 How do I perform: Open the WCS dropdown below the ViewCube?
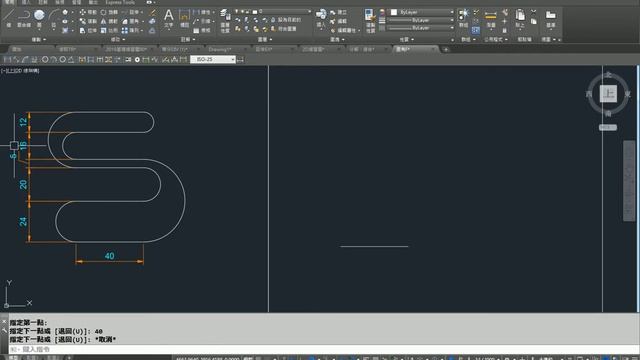tap(608, 127)
